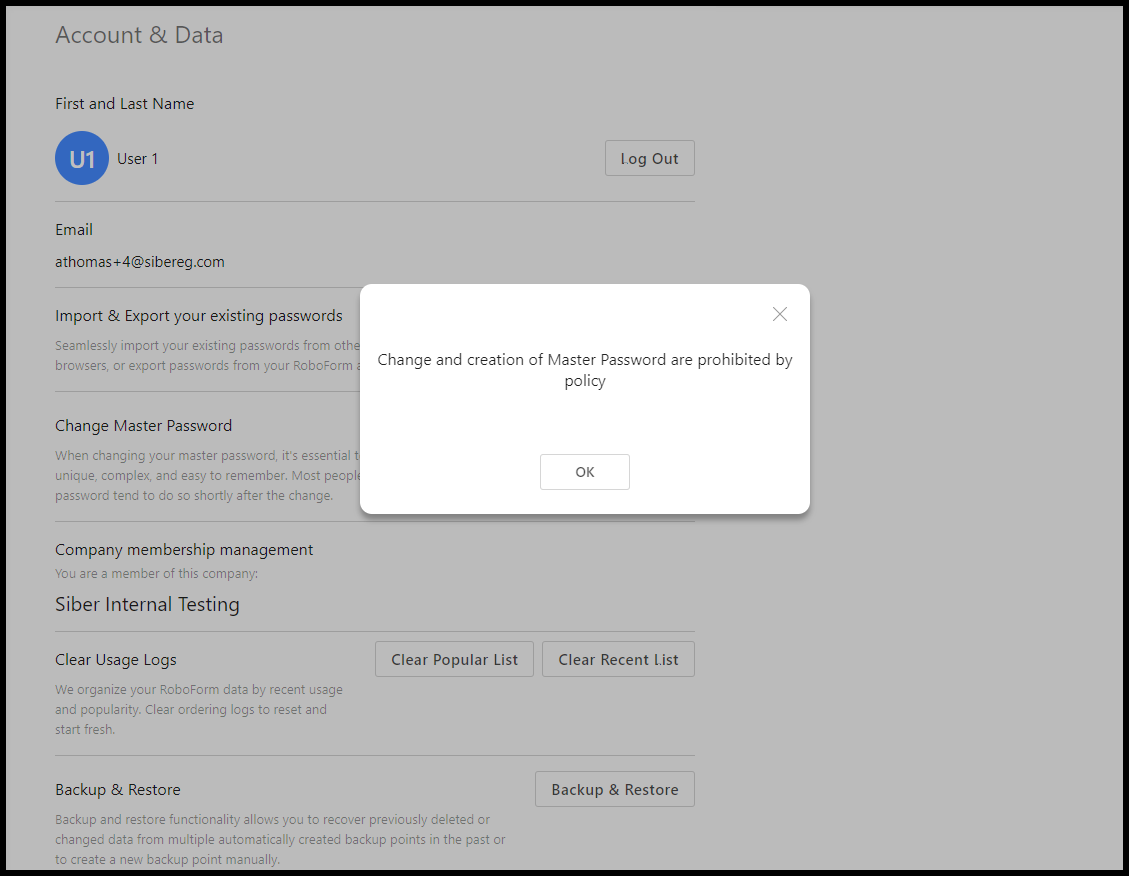Viewport: 1129px width, 876px height.
Task: Click the Backup & Restore section heading
Action: point(118,790)
